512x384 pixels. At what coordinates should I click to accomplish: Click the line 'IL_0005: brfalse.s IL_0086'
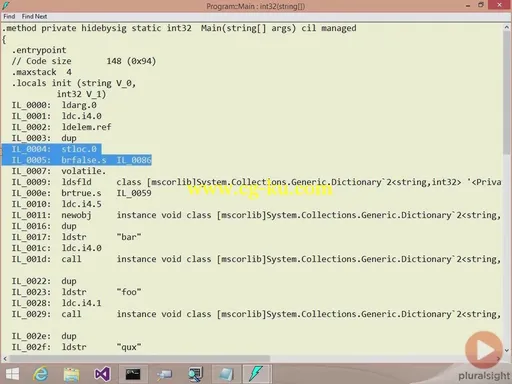click(x=81, y=160)
